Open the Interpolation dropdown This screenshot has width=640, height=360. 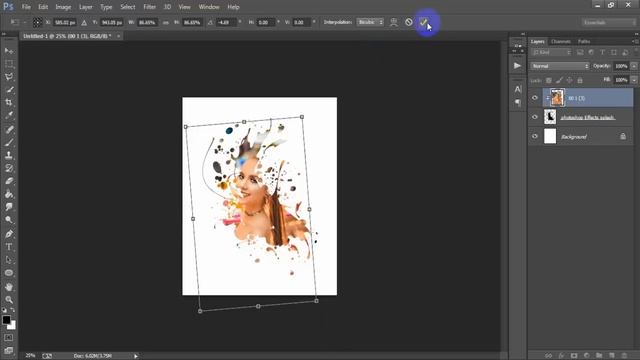click(370, 22)
